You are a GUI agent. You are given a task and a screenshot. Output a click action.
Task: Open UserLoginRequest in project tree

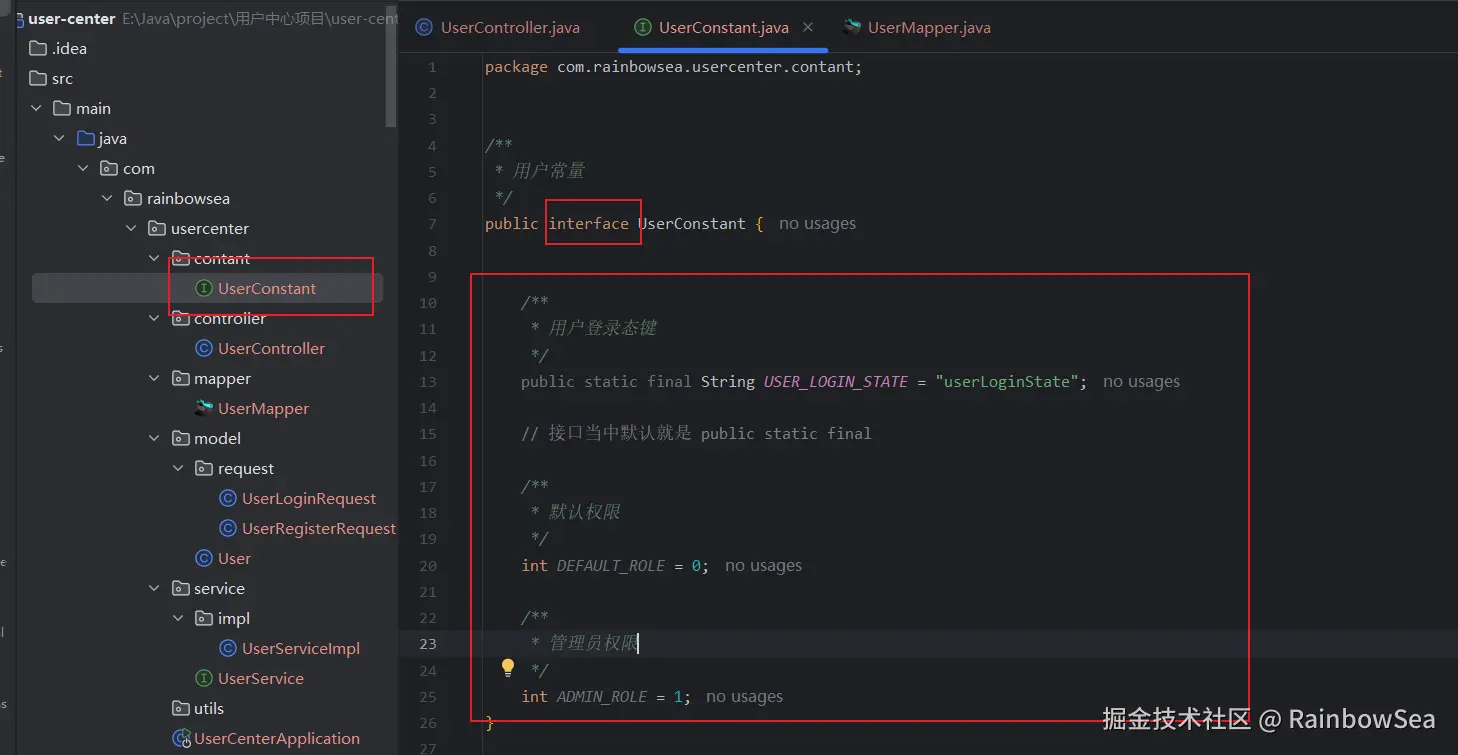coord(309,498)
